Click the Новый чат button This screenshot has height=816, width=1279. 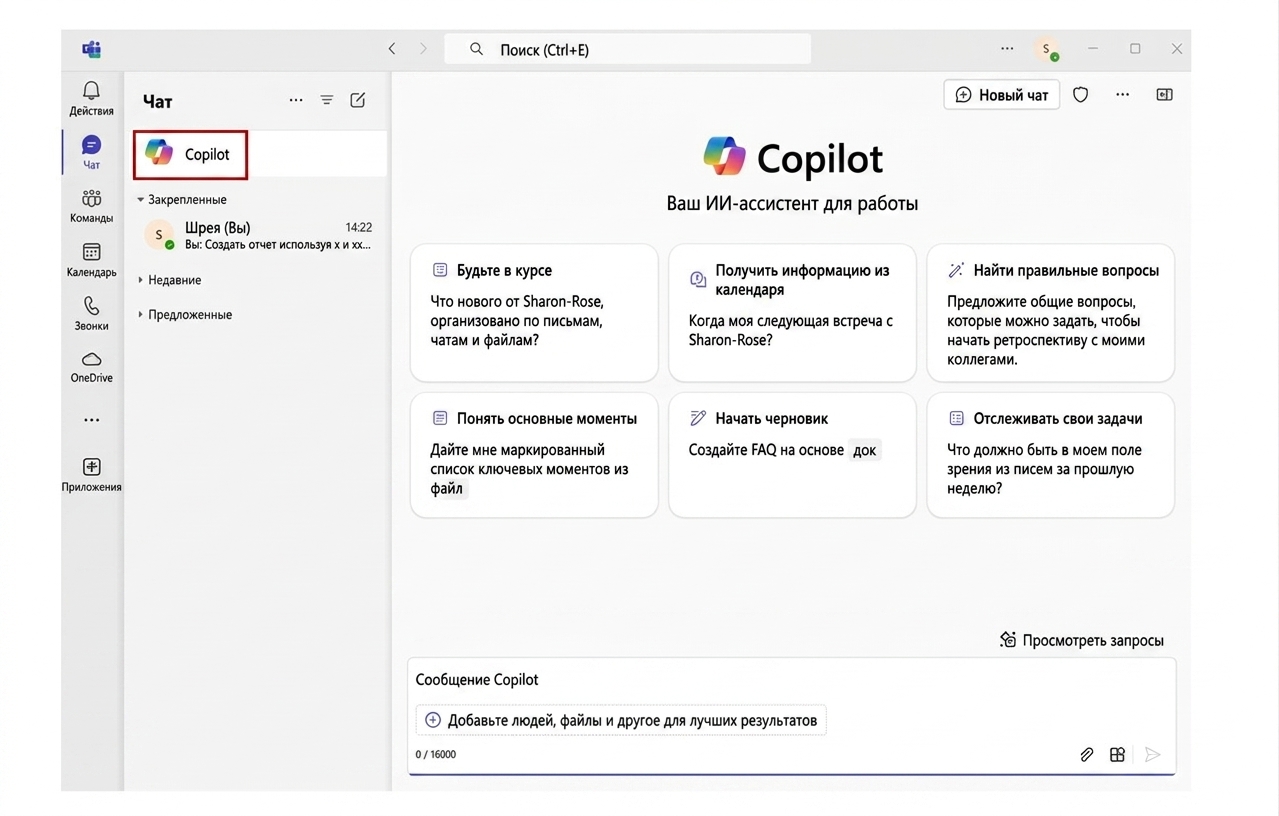coord(1002,95)
